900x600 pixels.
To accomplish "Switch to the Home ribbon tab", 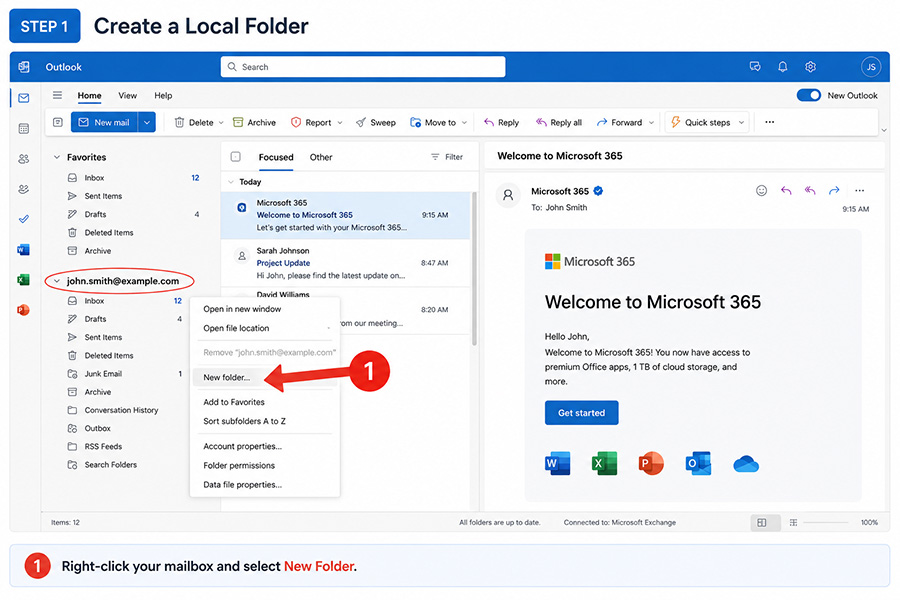I will point(90,95).
